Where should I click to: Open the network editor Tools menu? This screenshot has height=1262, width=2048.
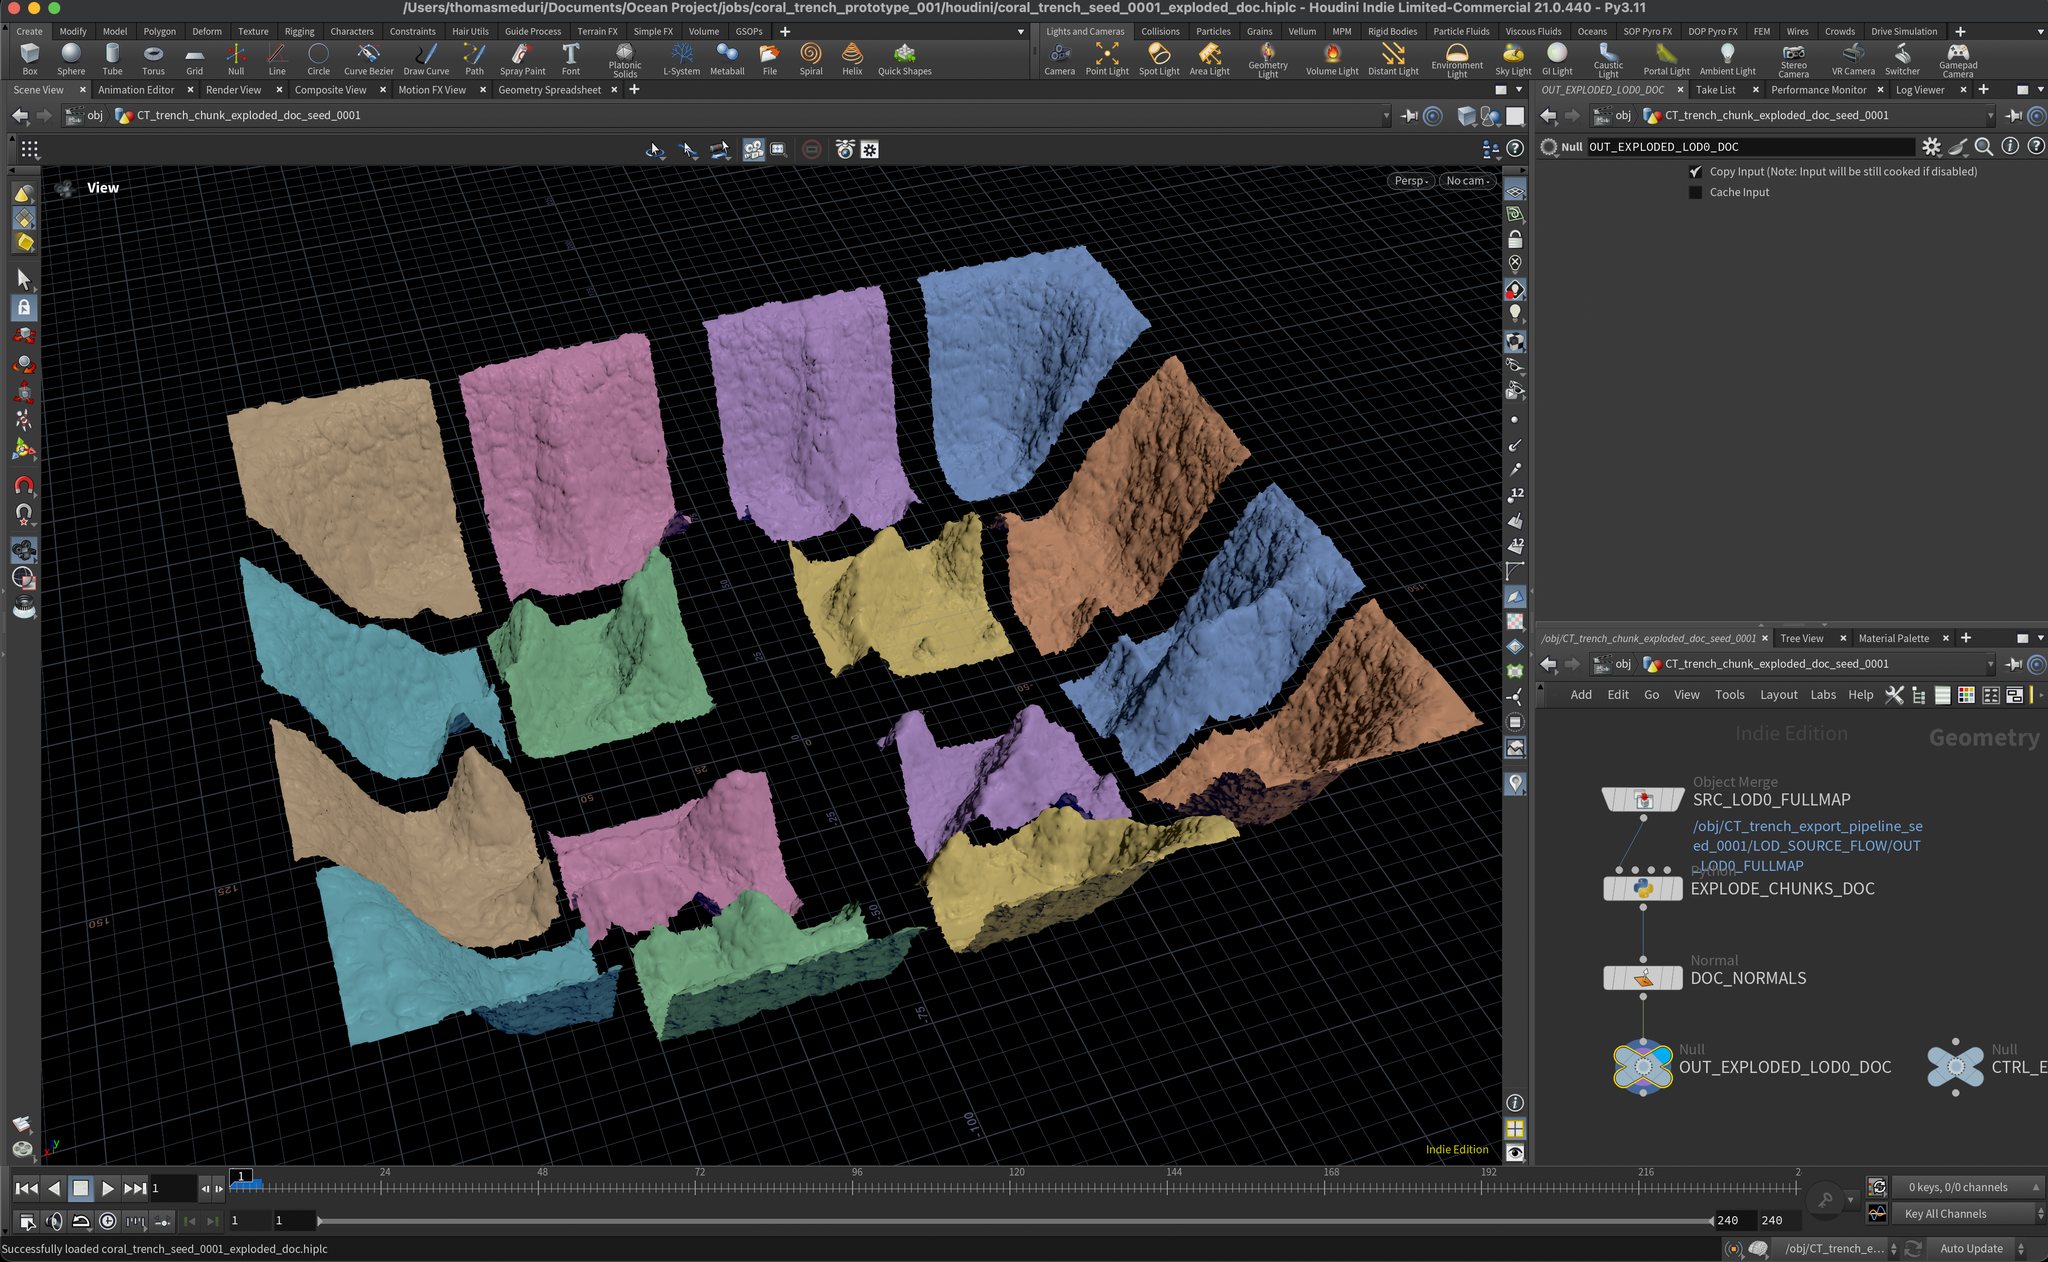coord(1729,695)
